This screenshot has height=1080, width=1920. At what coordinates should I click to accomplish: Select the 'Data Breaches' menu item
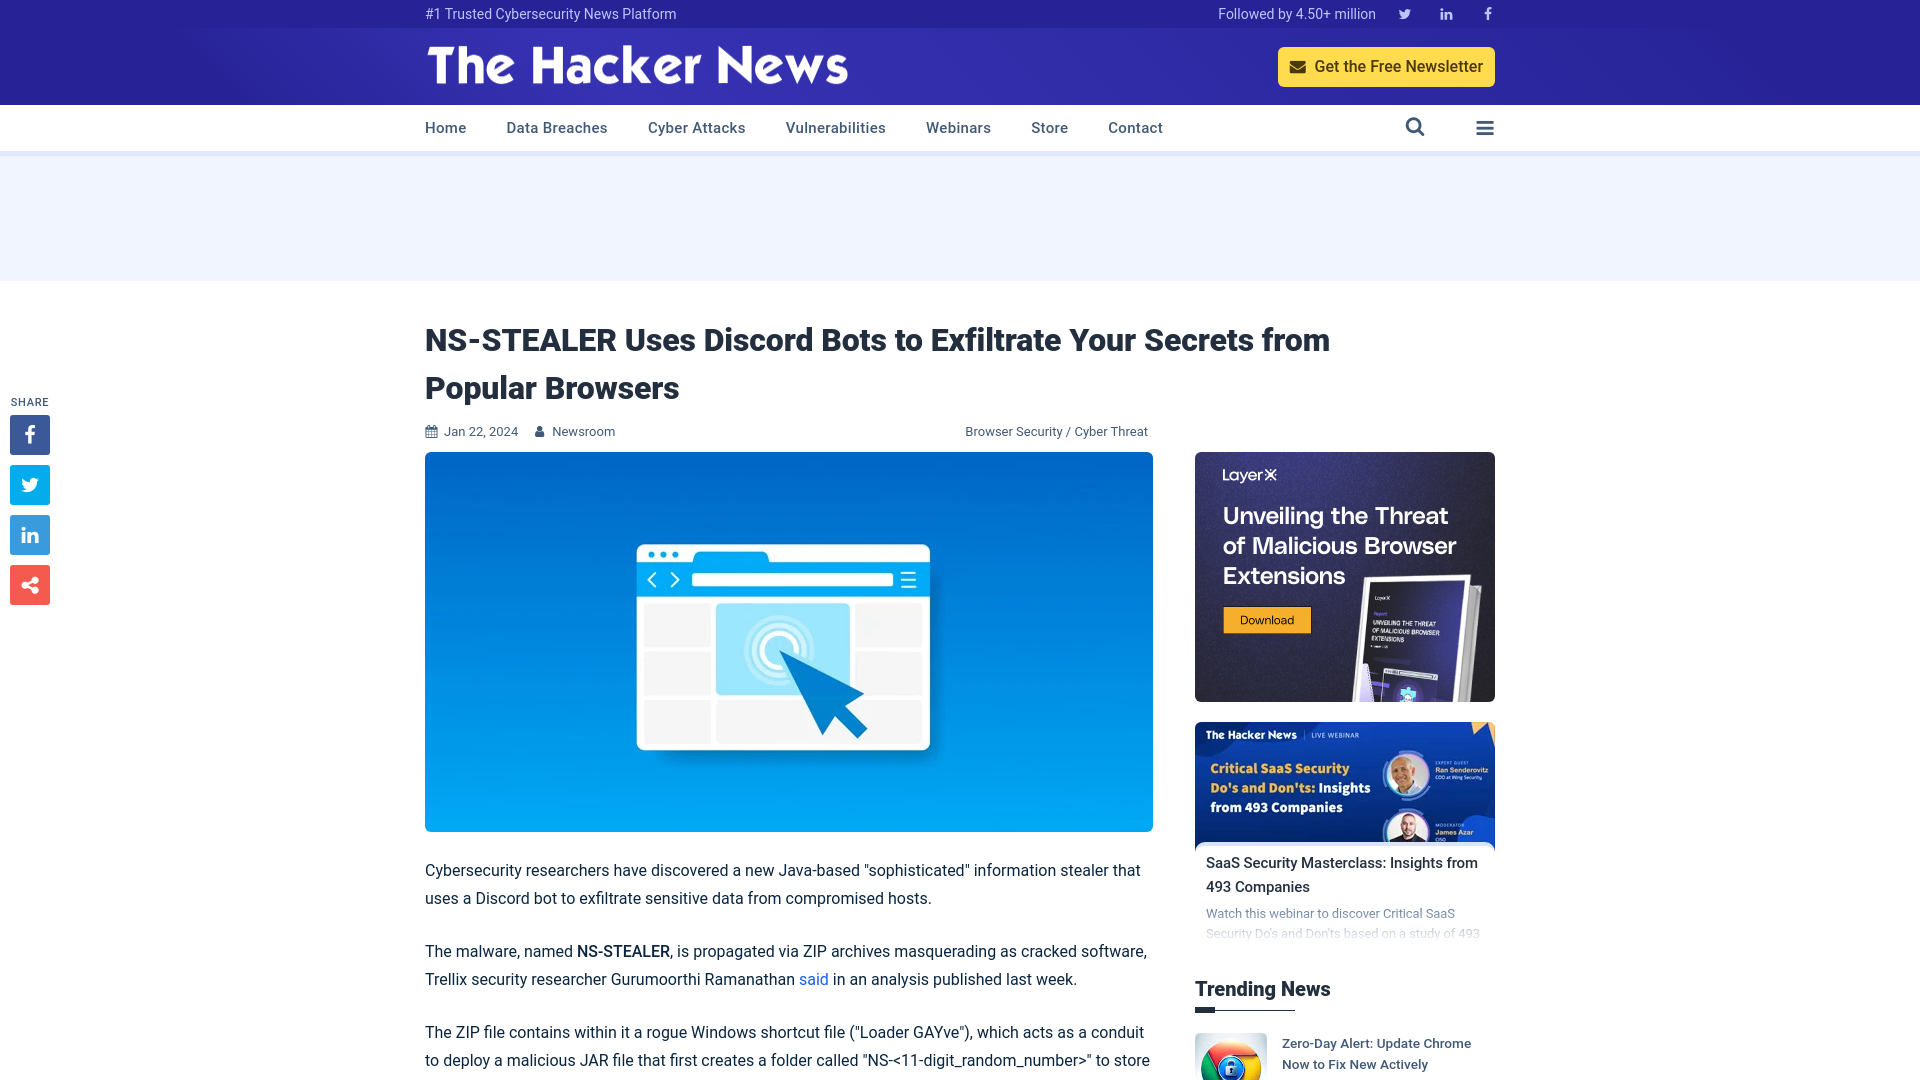556,127
